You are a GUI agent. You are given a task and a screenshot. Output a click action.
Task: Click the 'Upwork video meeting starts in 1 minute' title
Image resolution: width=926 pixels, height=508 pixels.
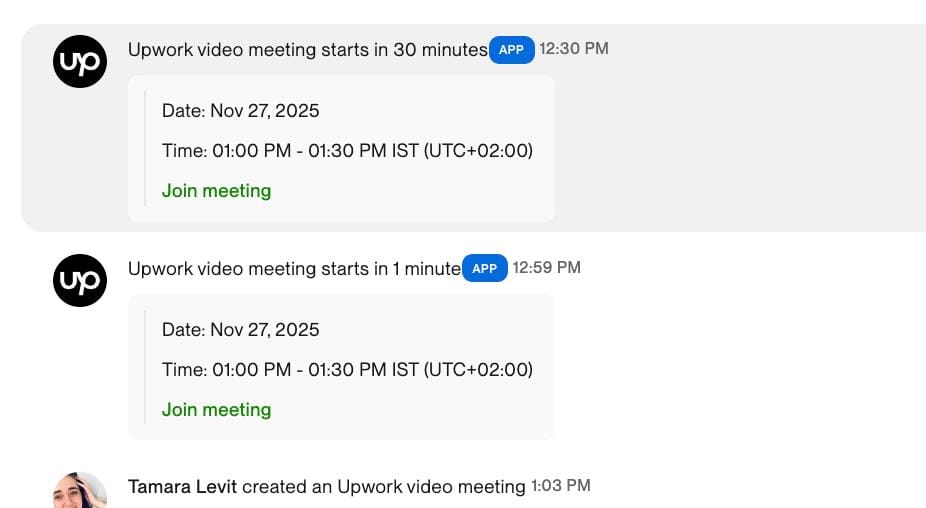[x=294, y=268]
